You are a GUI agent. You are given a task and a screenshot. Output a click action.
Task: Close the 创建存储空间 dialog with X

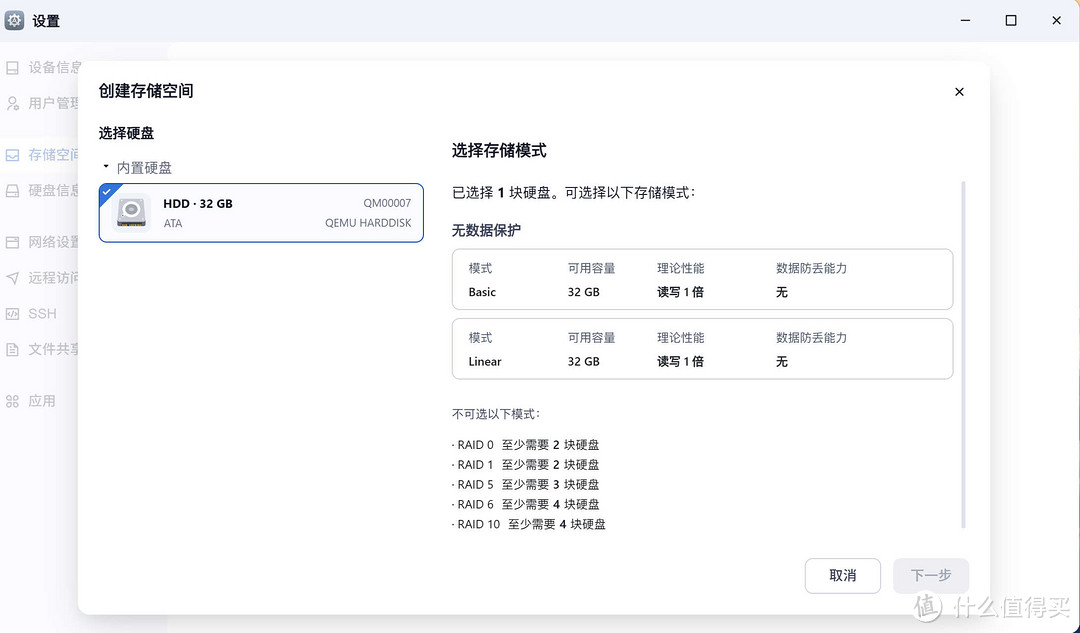click(x=959, y=91)
